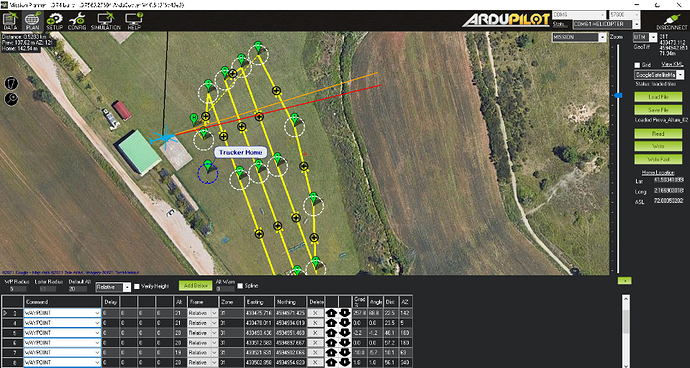Enable the Grid checkbox
Image resolution: width=690 pixels, height=368 pixels.
pos(638,65)
